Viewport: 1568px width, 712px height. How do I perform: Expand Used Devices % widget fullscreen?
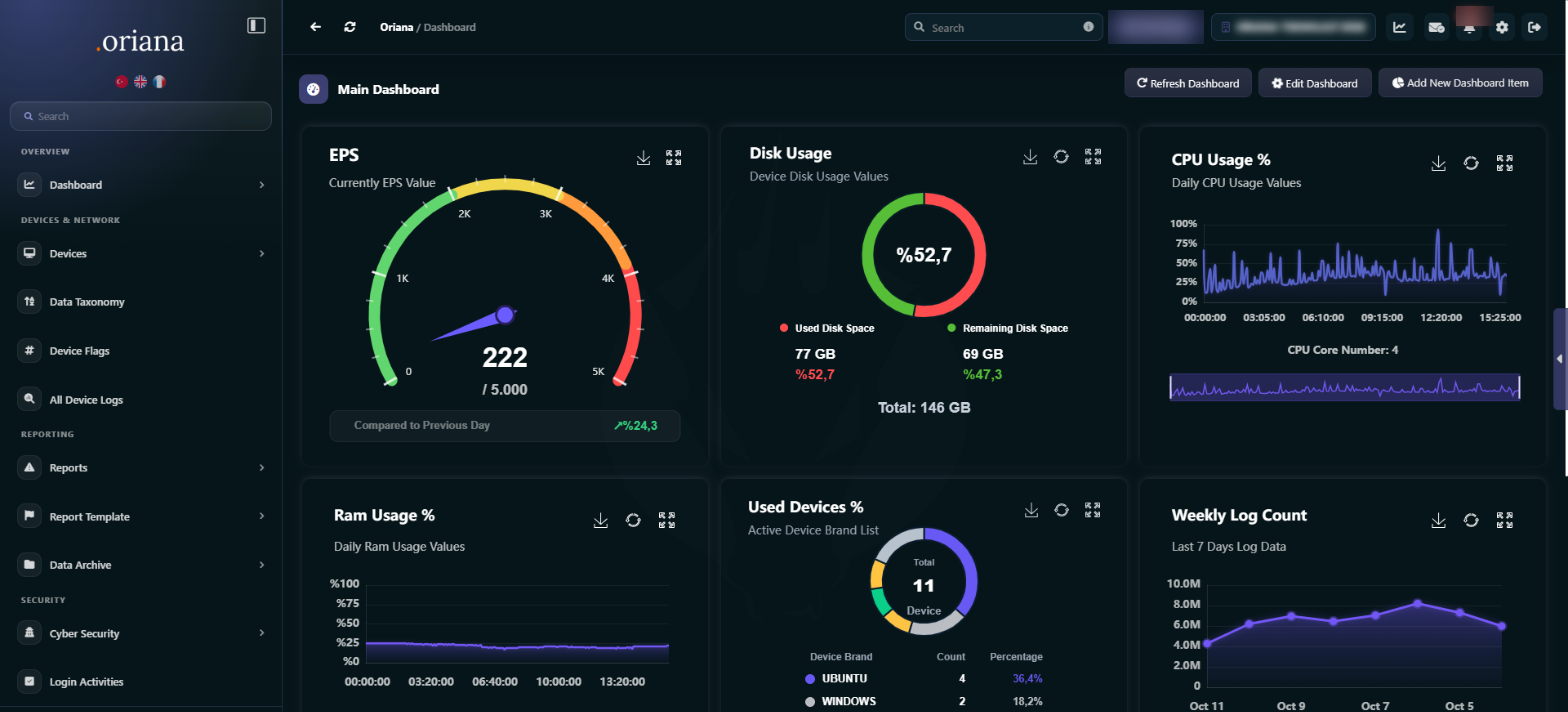(x=1093, y=510)
